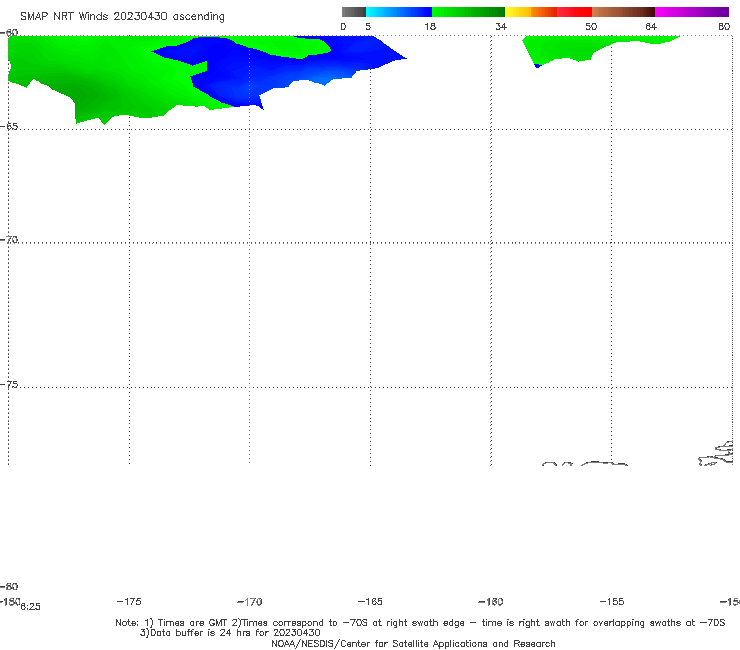The height and width of the screenshot is (650, 740).
Task: Click the latitude label '-70'
Action: (9, 239)
